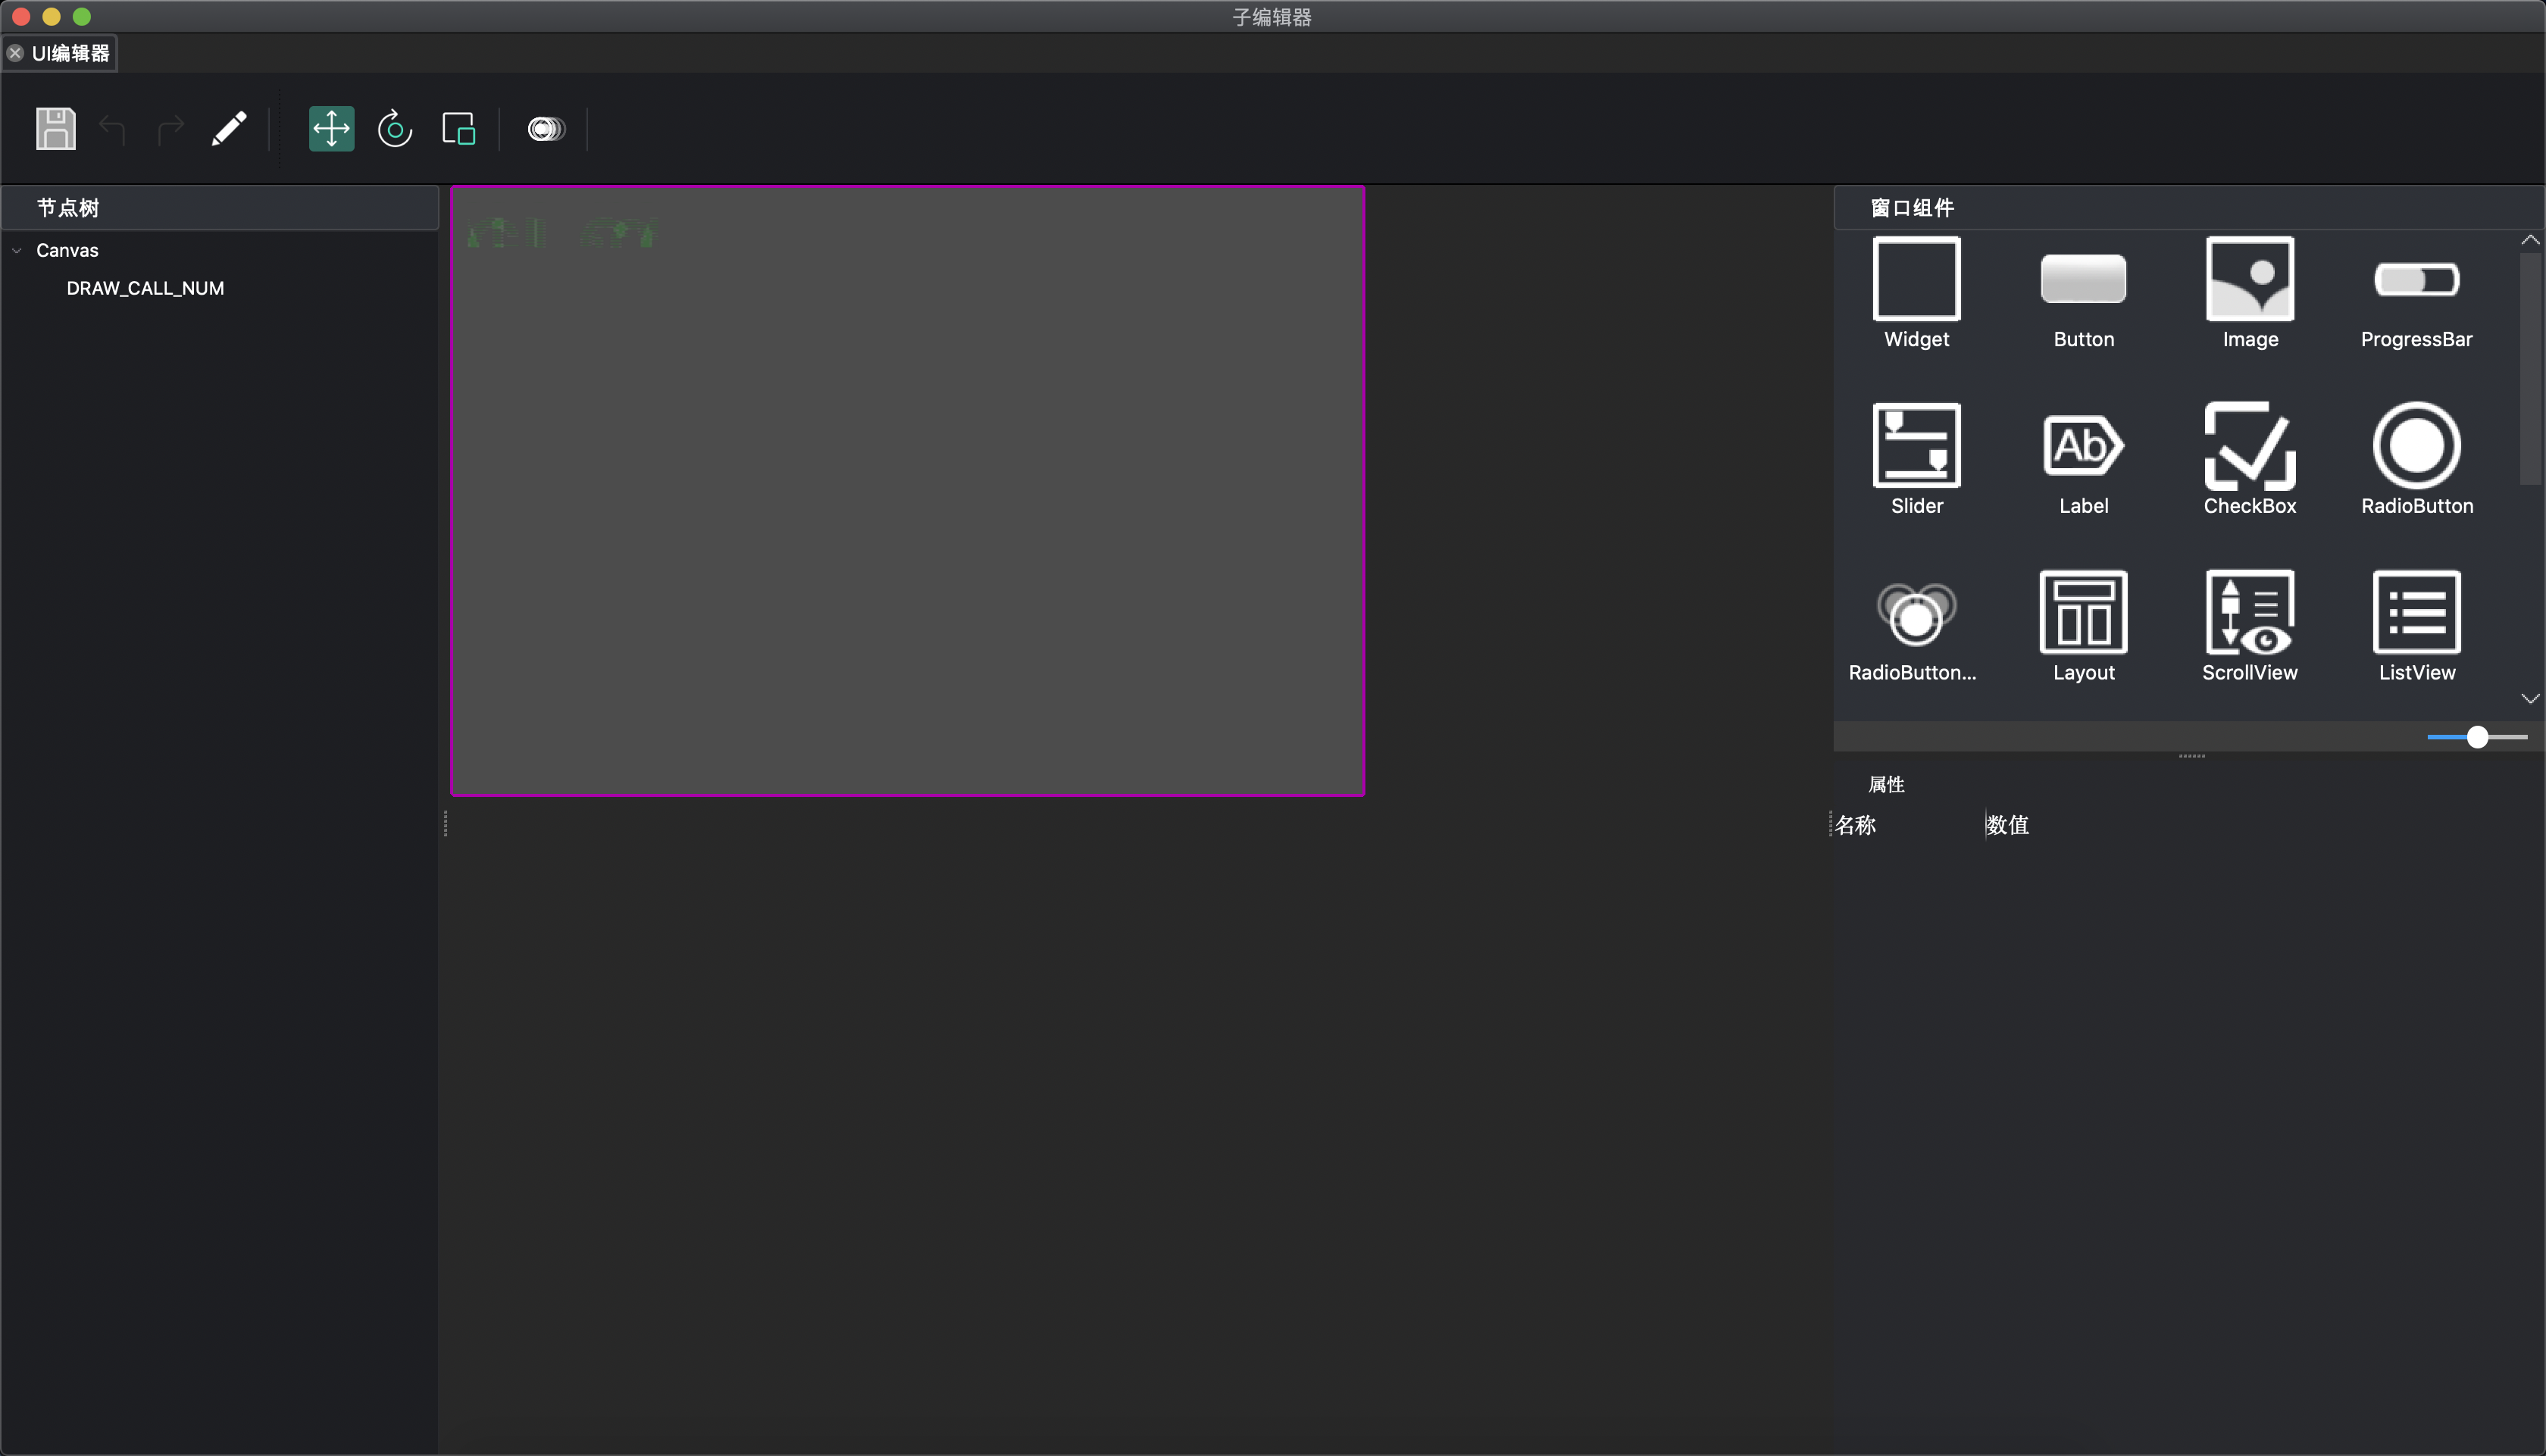Choose the CheckBox component
Image resolution: width=2546 pixels, height=1456 pixels.
pos(2250,460)
